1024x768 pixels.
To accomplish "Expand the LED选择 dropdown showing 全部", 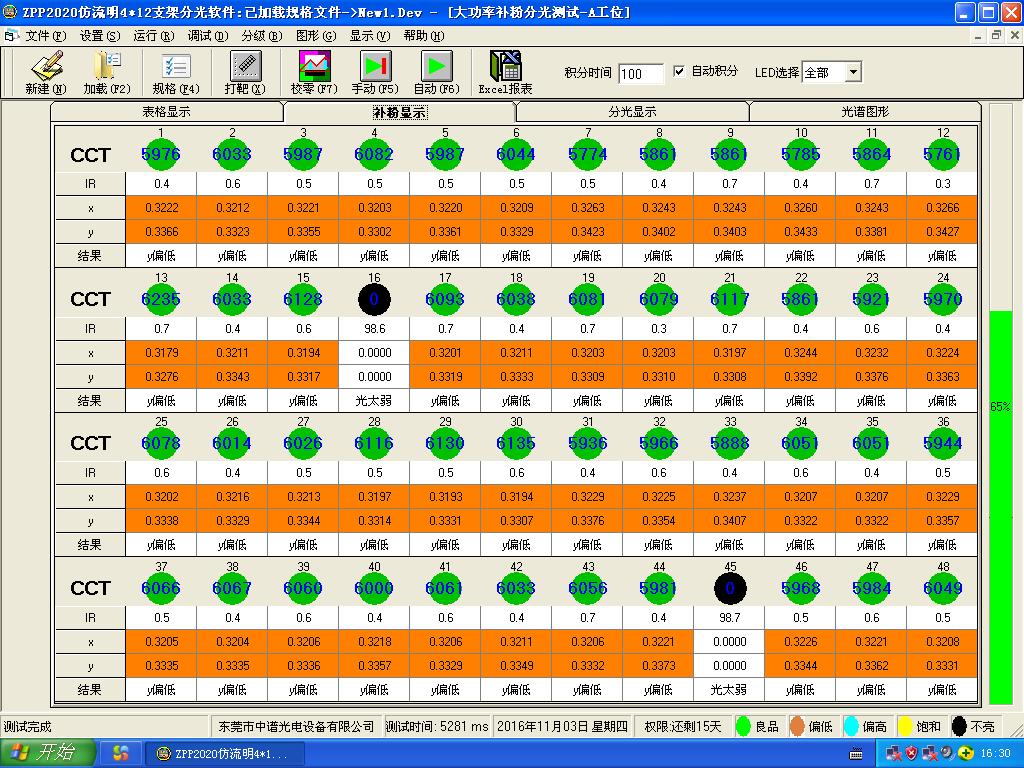I will pyautogui.click(x=853, y=72).
